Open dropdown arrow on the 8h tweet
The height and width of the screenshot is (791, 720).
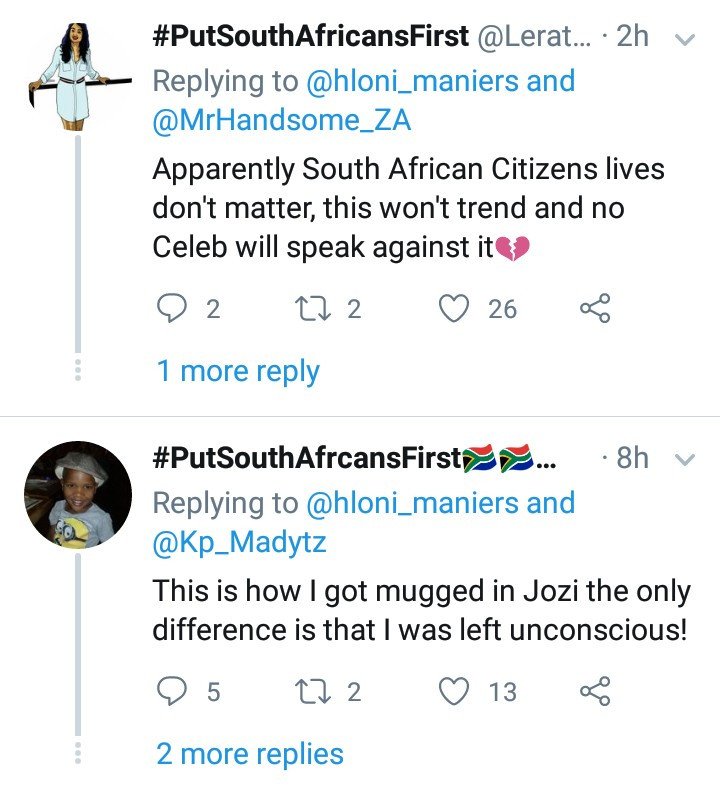tap(685, 460)
